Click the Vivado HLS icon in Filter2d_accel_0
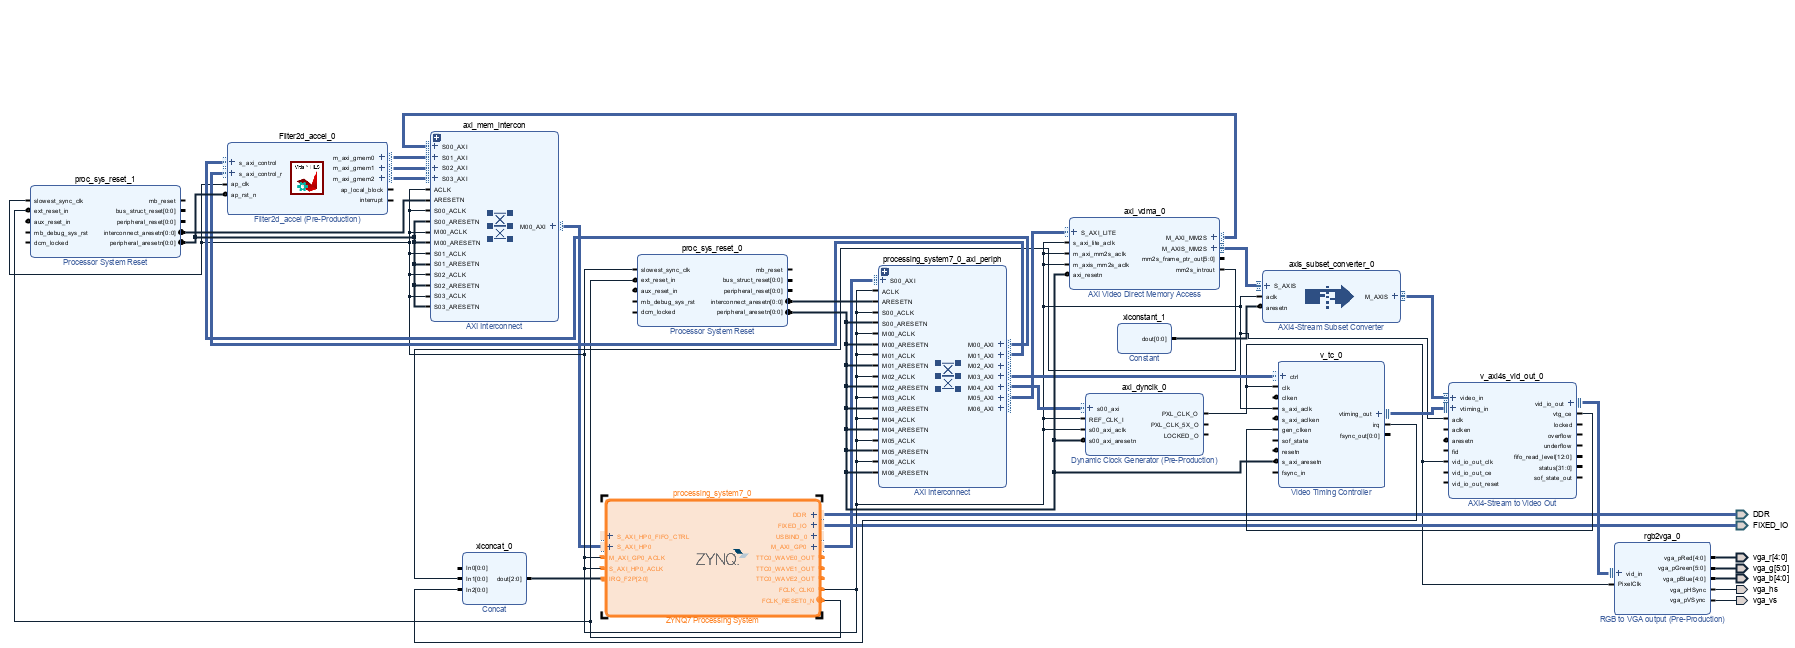The height and width of the screenshot is (648, 1795). tap(307, 177)
